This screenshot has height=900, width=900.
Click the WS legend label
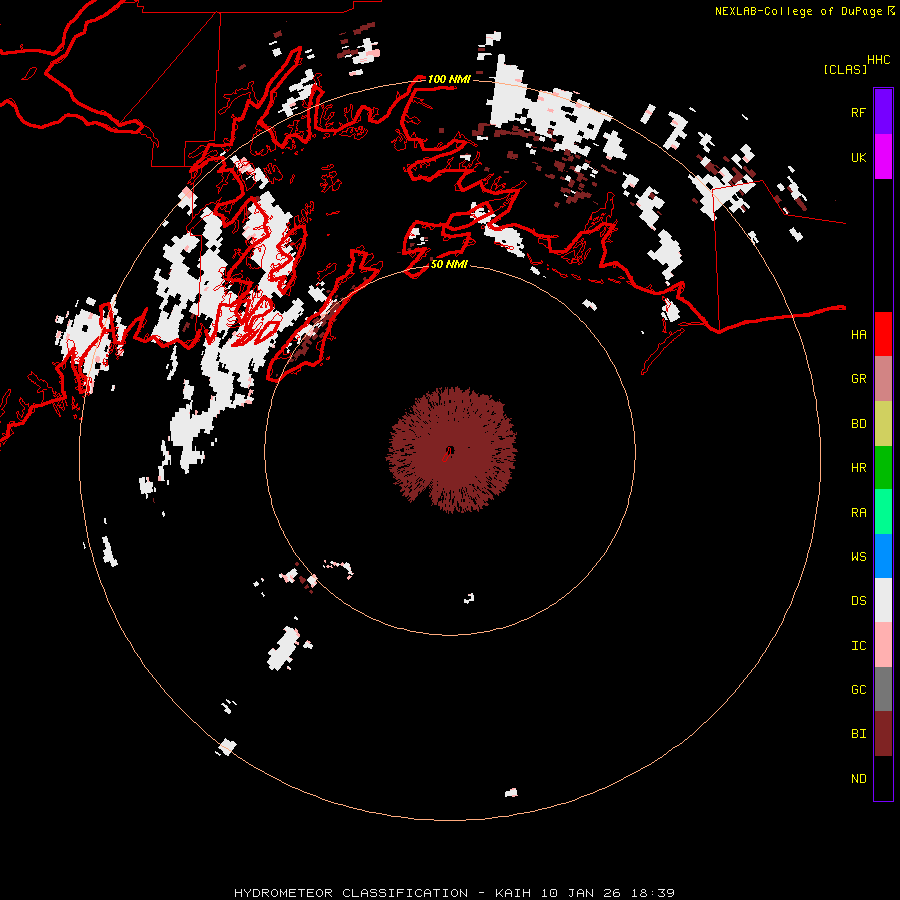click(858, 557)
